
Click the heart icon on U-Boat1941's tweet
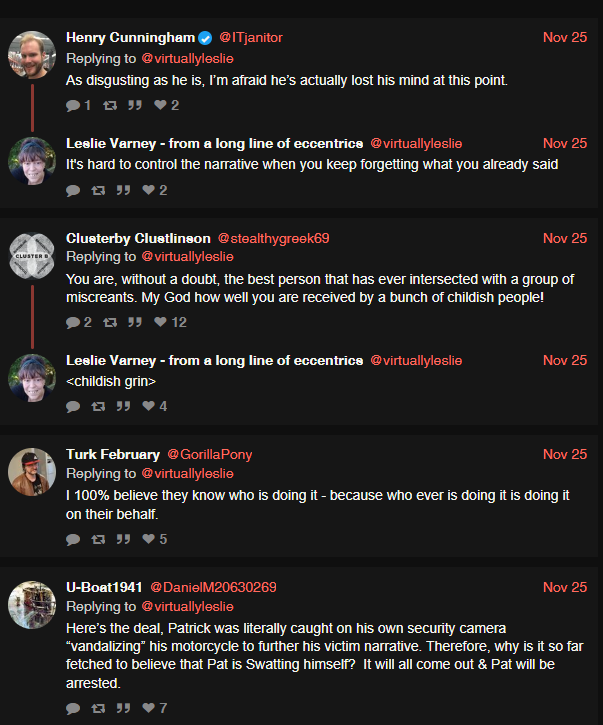148,707
